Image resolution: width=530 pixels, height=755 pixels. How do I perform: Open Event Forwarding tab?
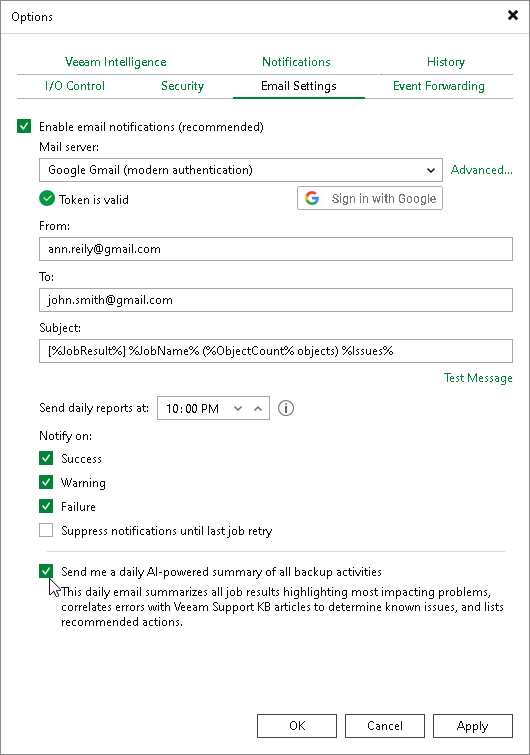(x=439, y=86)
